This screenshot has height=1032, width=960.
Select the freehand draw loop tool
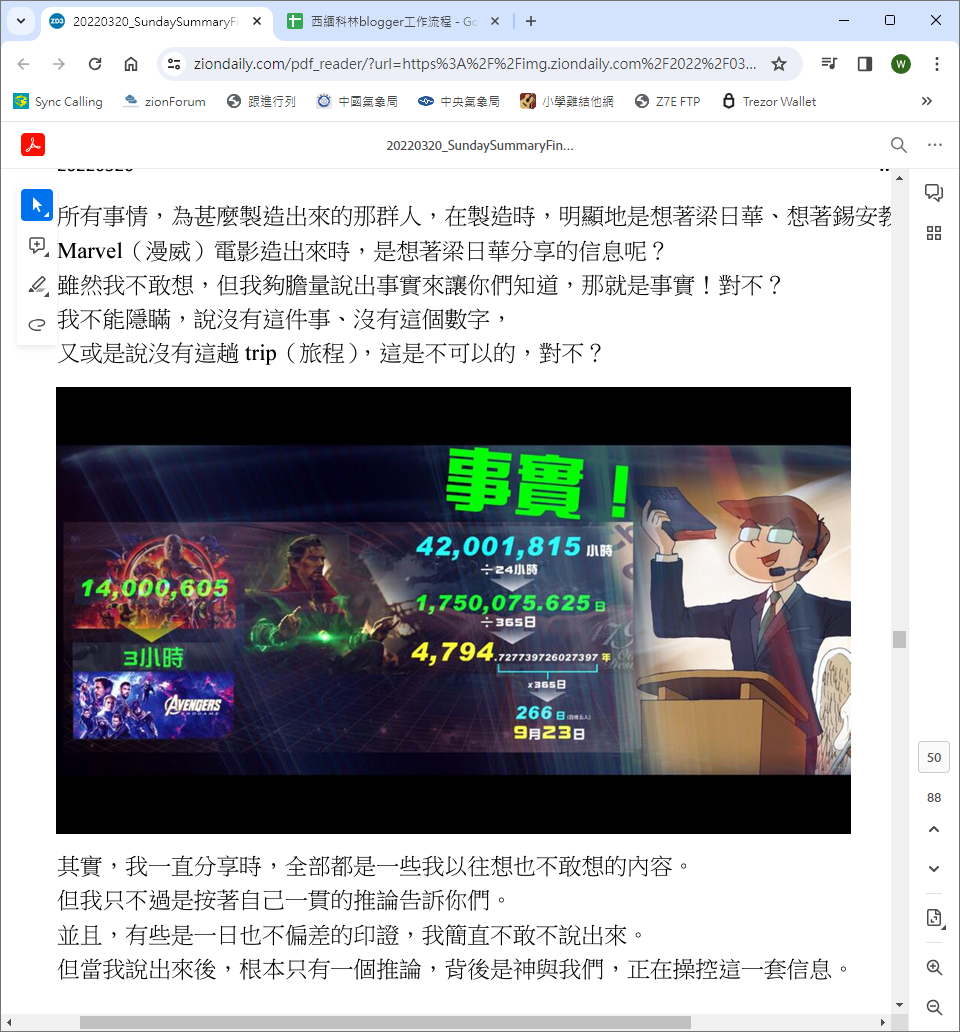37,324
